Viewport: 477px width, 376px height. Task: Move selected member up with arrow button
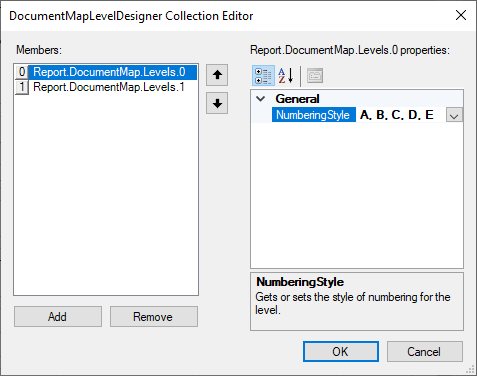click(x=217, y=75)
